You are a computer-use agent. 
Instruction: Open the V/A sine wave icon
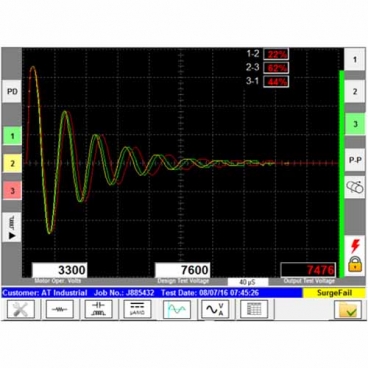pos(215,309)
